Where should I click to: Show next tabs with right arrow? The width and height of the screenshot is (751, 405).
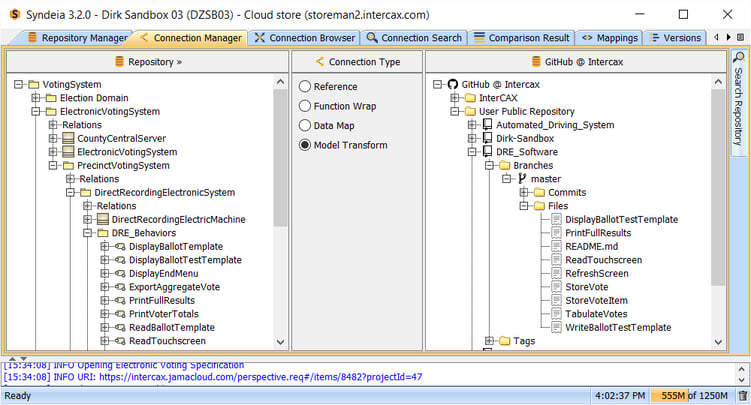click(728, 37)
